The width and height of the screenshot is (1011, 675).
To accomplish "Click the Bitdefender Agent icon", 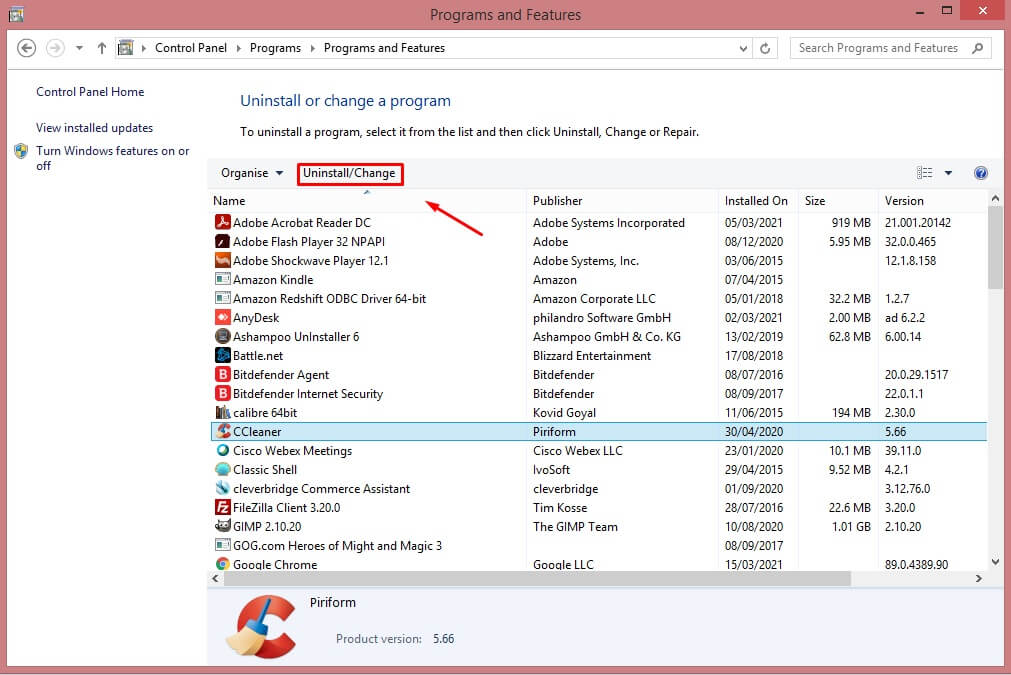I will (x=222, y=375).
